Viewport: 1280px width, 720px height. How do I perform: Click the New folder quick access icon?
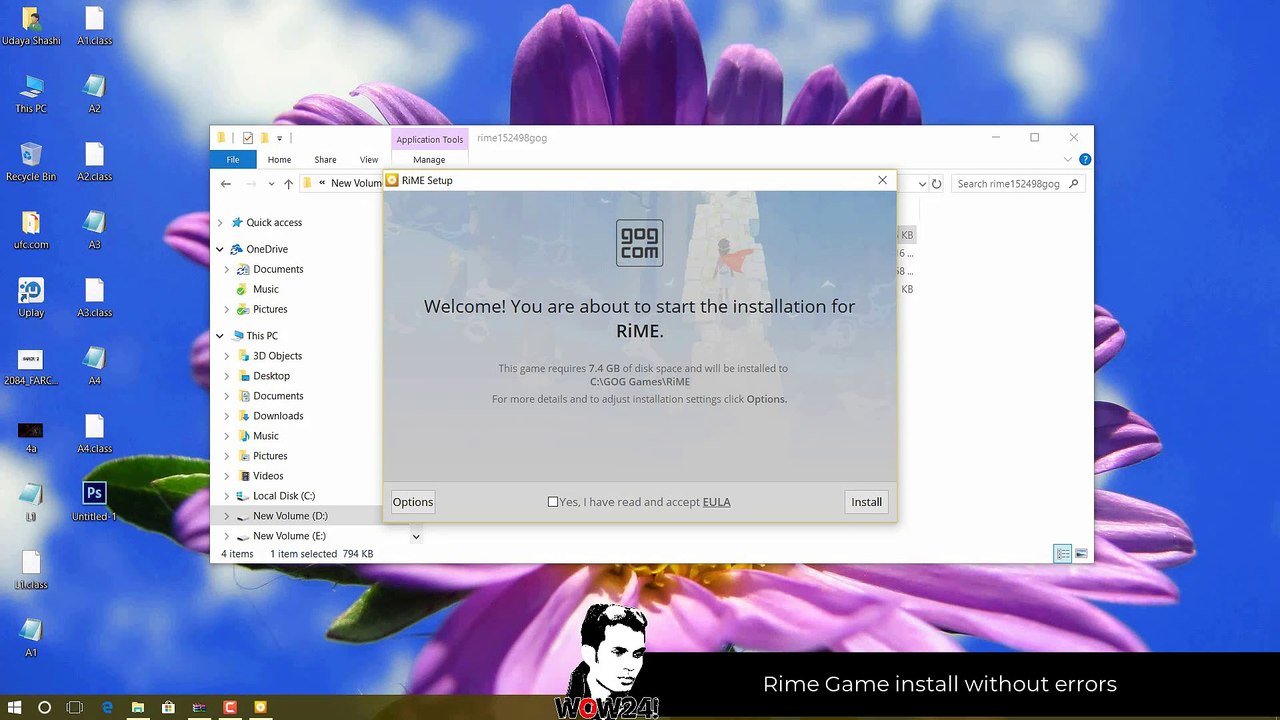[264, 138]
